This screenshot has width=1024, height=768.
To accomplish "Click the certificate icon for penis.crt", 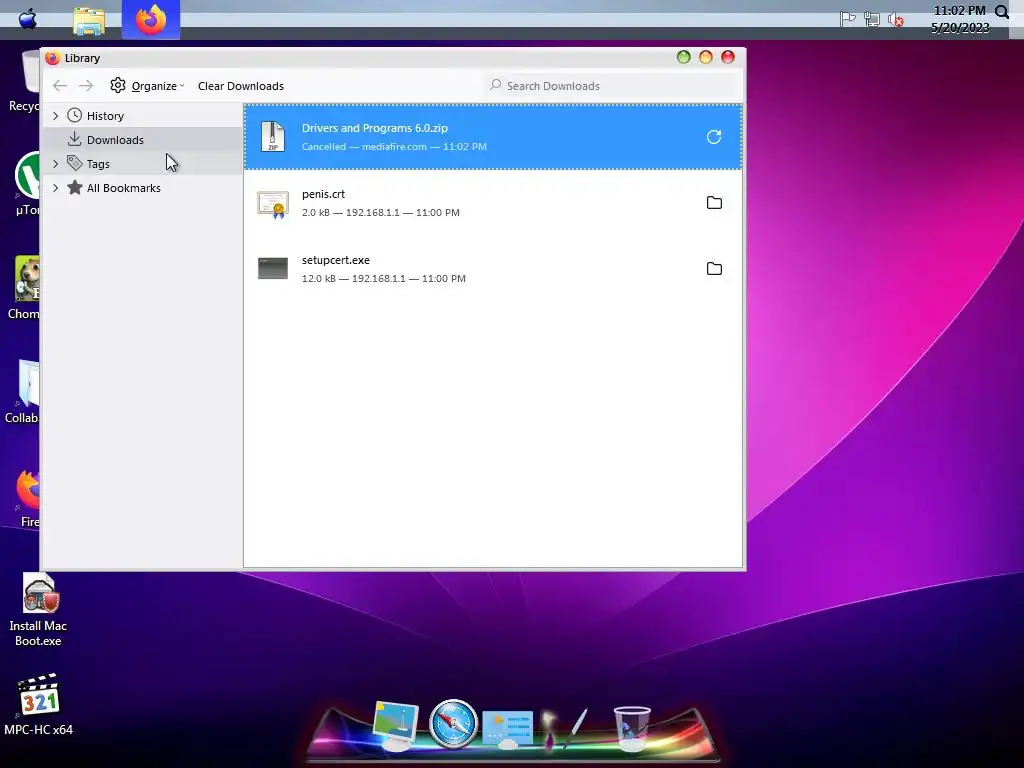I will click(273, 204).
